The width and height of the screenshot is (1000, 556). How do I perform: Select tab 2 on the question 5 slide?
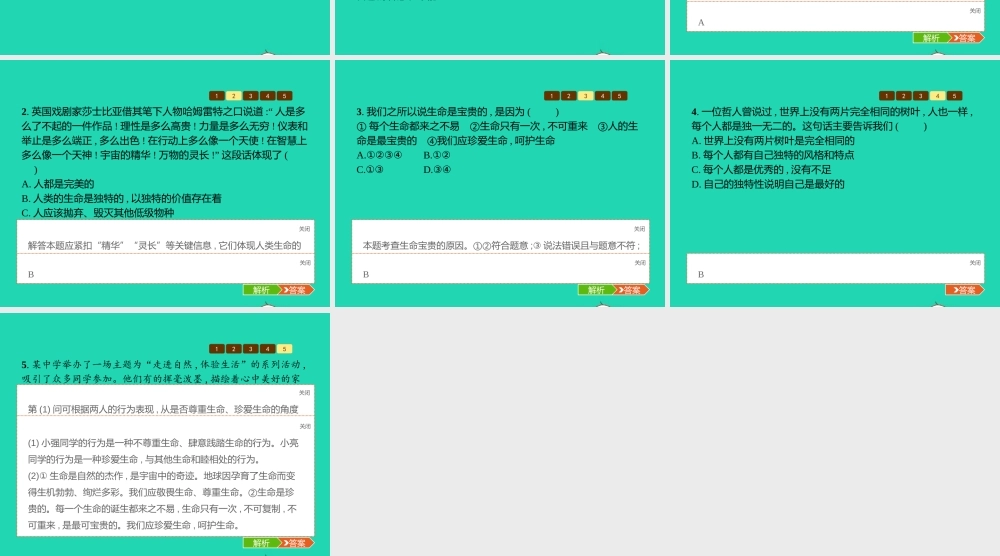[x=234, y=349]
